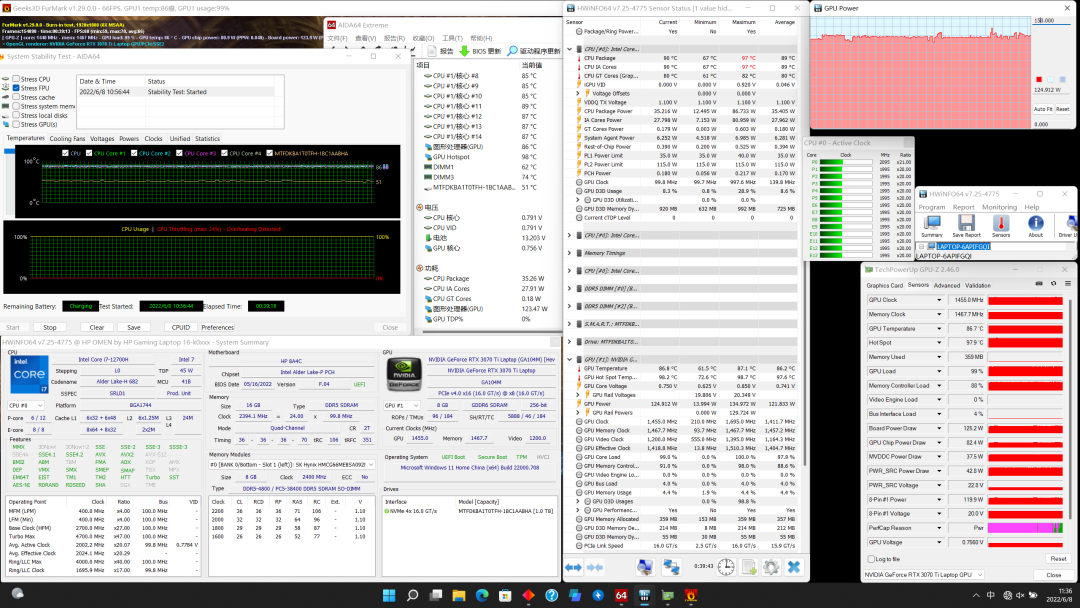Image resolution: width=1080 pixels, height=608 pixels.
Task: Click the About icon in HWiNFO
Action: 1035,223
